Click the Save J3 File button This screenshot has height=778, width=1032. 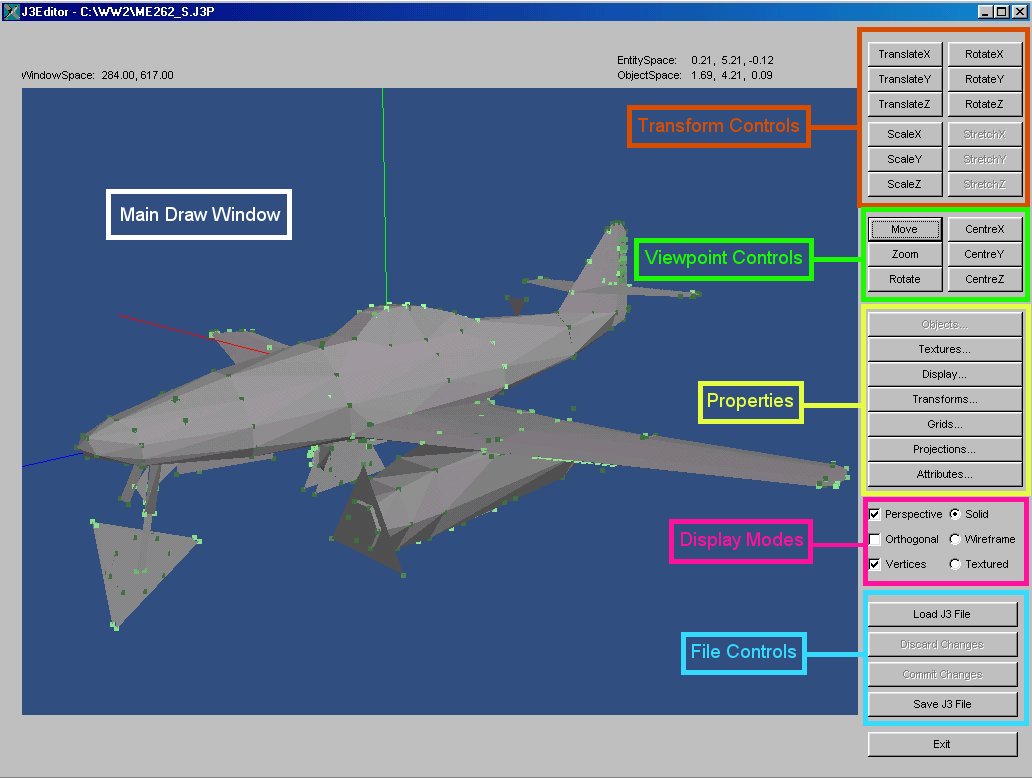coord(942,704)
